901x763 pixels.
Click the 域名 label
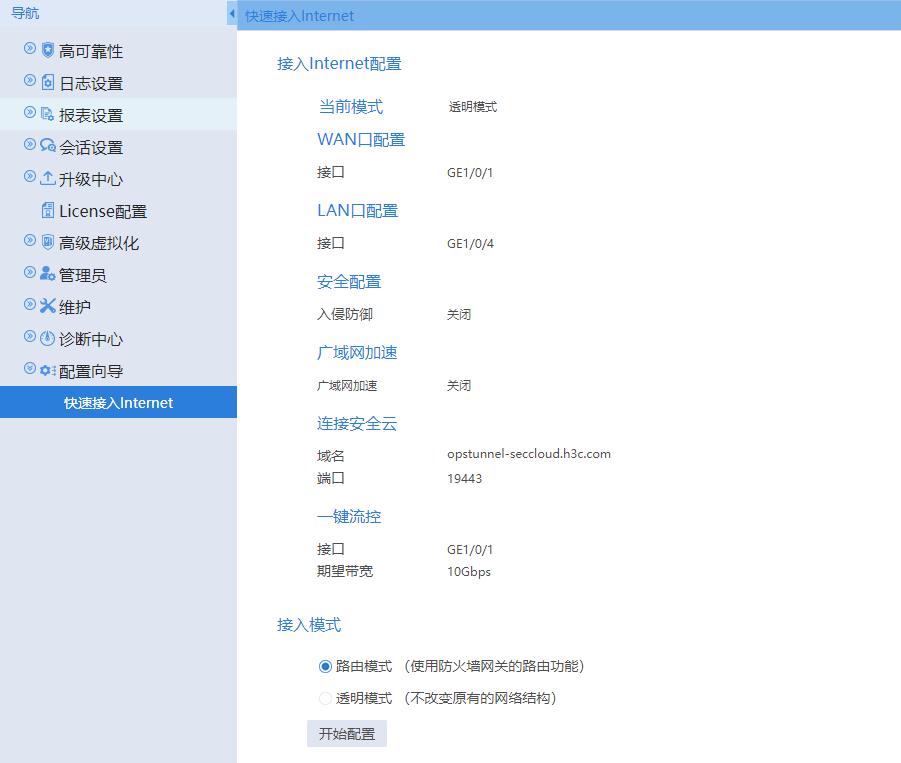(x=331, y=456)
